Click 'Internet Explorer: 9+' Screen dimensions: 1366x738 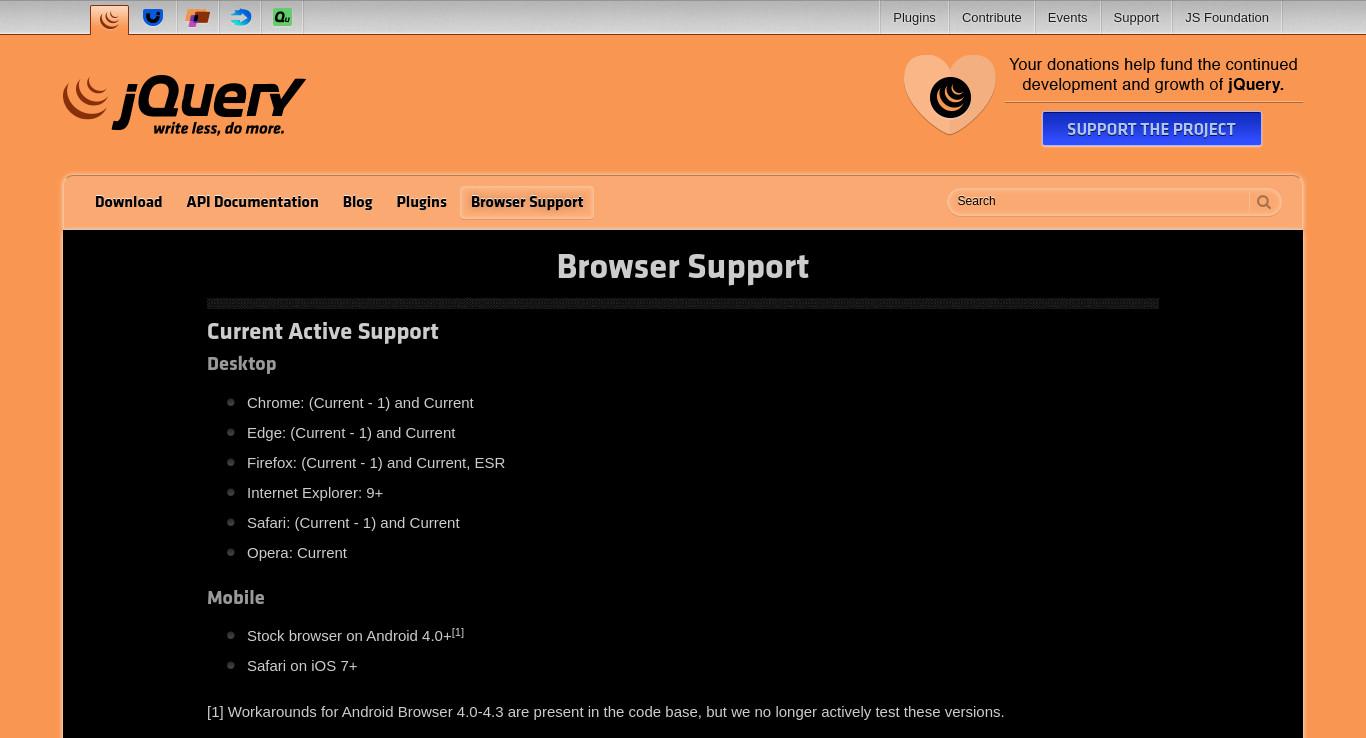tap(315, 493)
